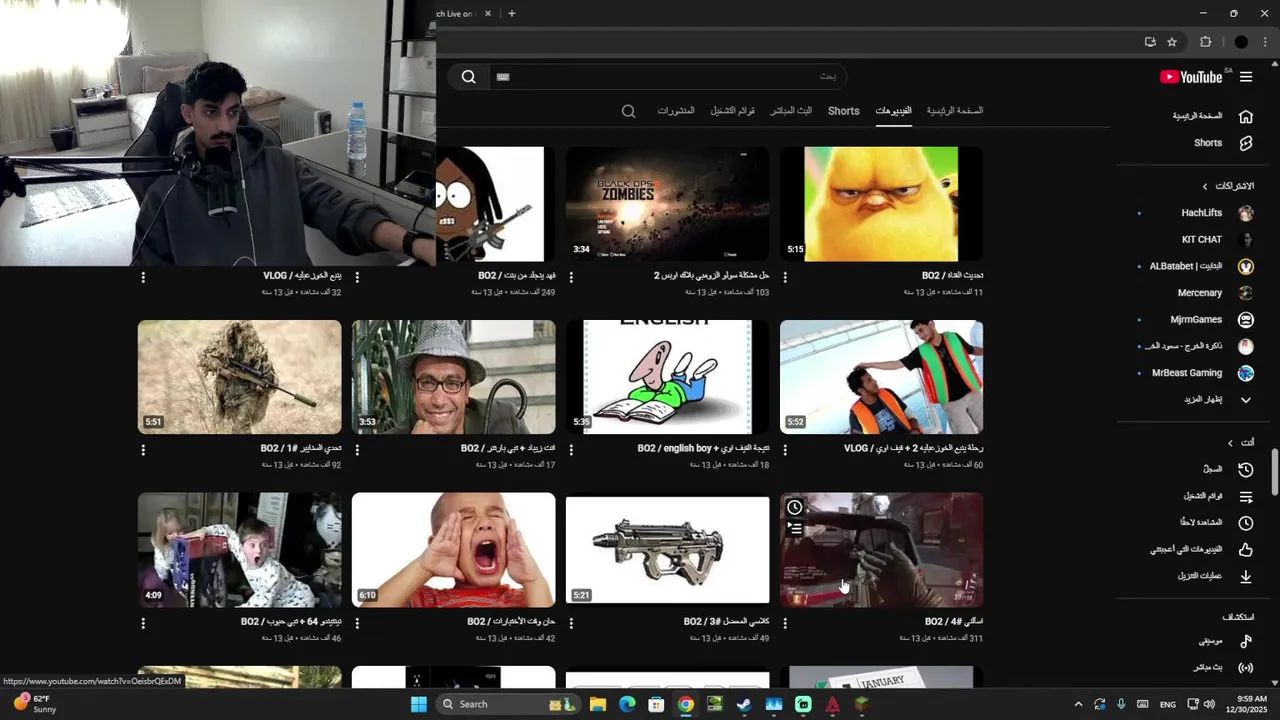Open options menu for the yellow chick video
This screenshot has width=1280, height=720.
pyautogui.click(x=785, y=277)
